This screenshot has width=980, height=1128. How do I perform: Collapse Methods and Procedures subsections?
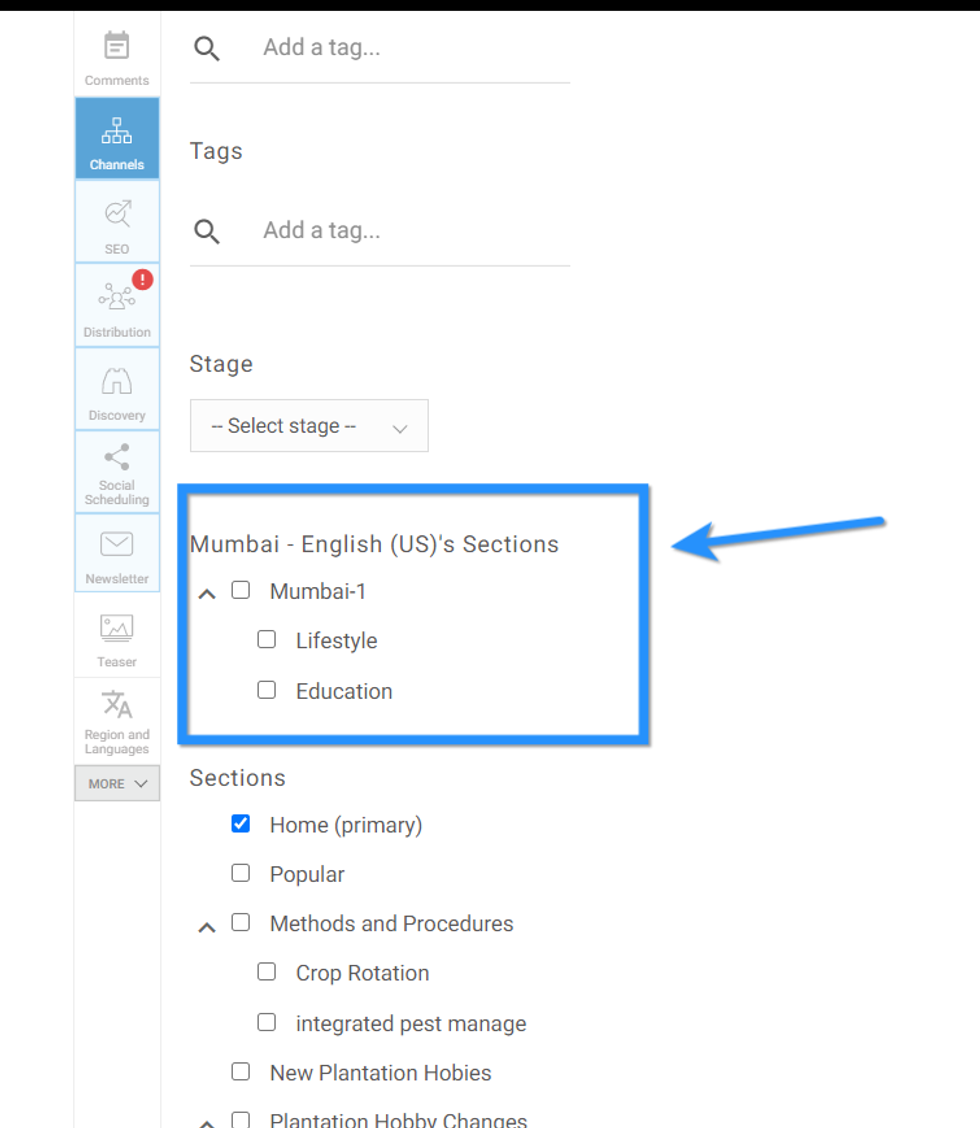207,926
